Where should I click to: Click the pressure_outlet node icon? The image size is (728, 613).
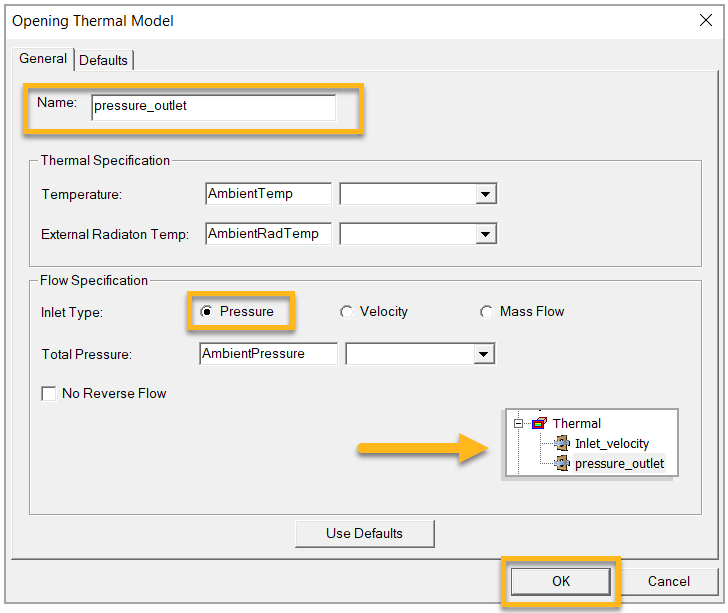tap(562, 464)
